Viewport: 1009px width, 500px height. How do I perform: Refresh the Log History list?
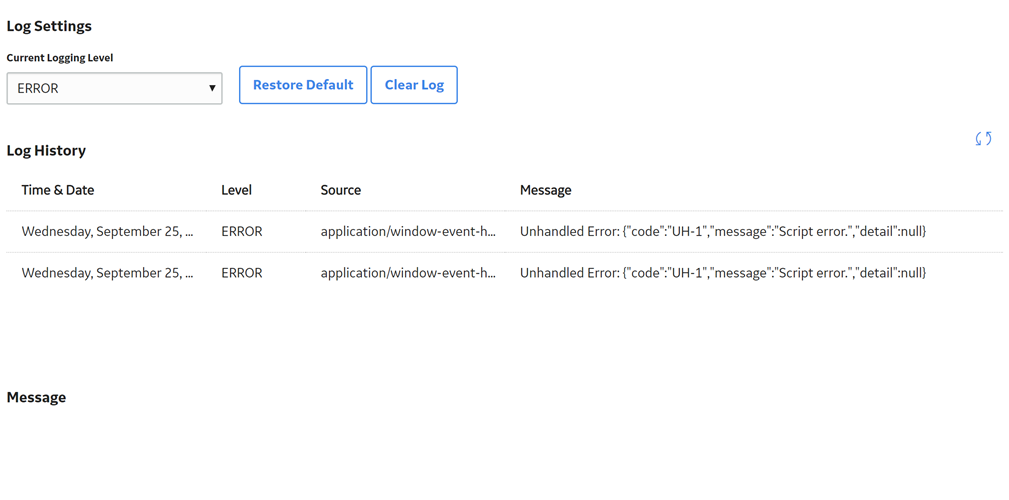point(983,138)
